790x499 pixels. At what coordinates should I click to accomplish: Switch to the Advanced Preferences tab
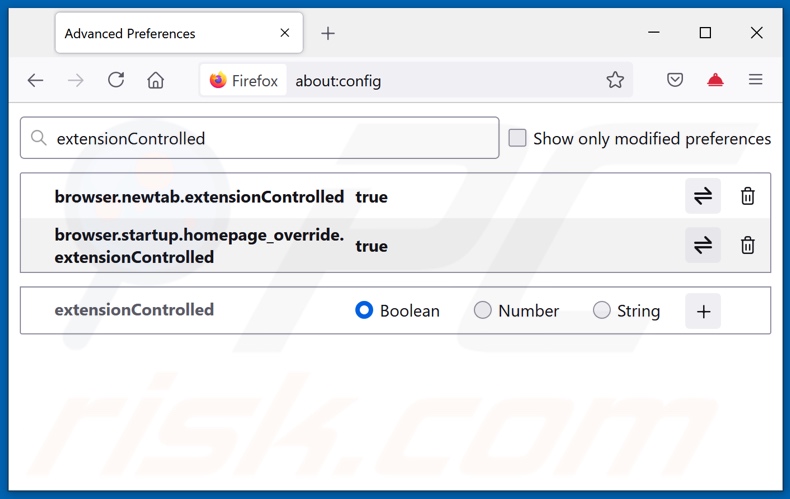pos(179,33)
